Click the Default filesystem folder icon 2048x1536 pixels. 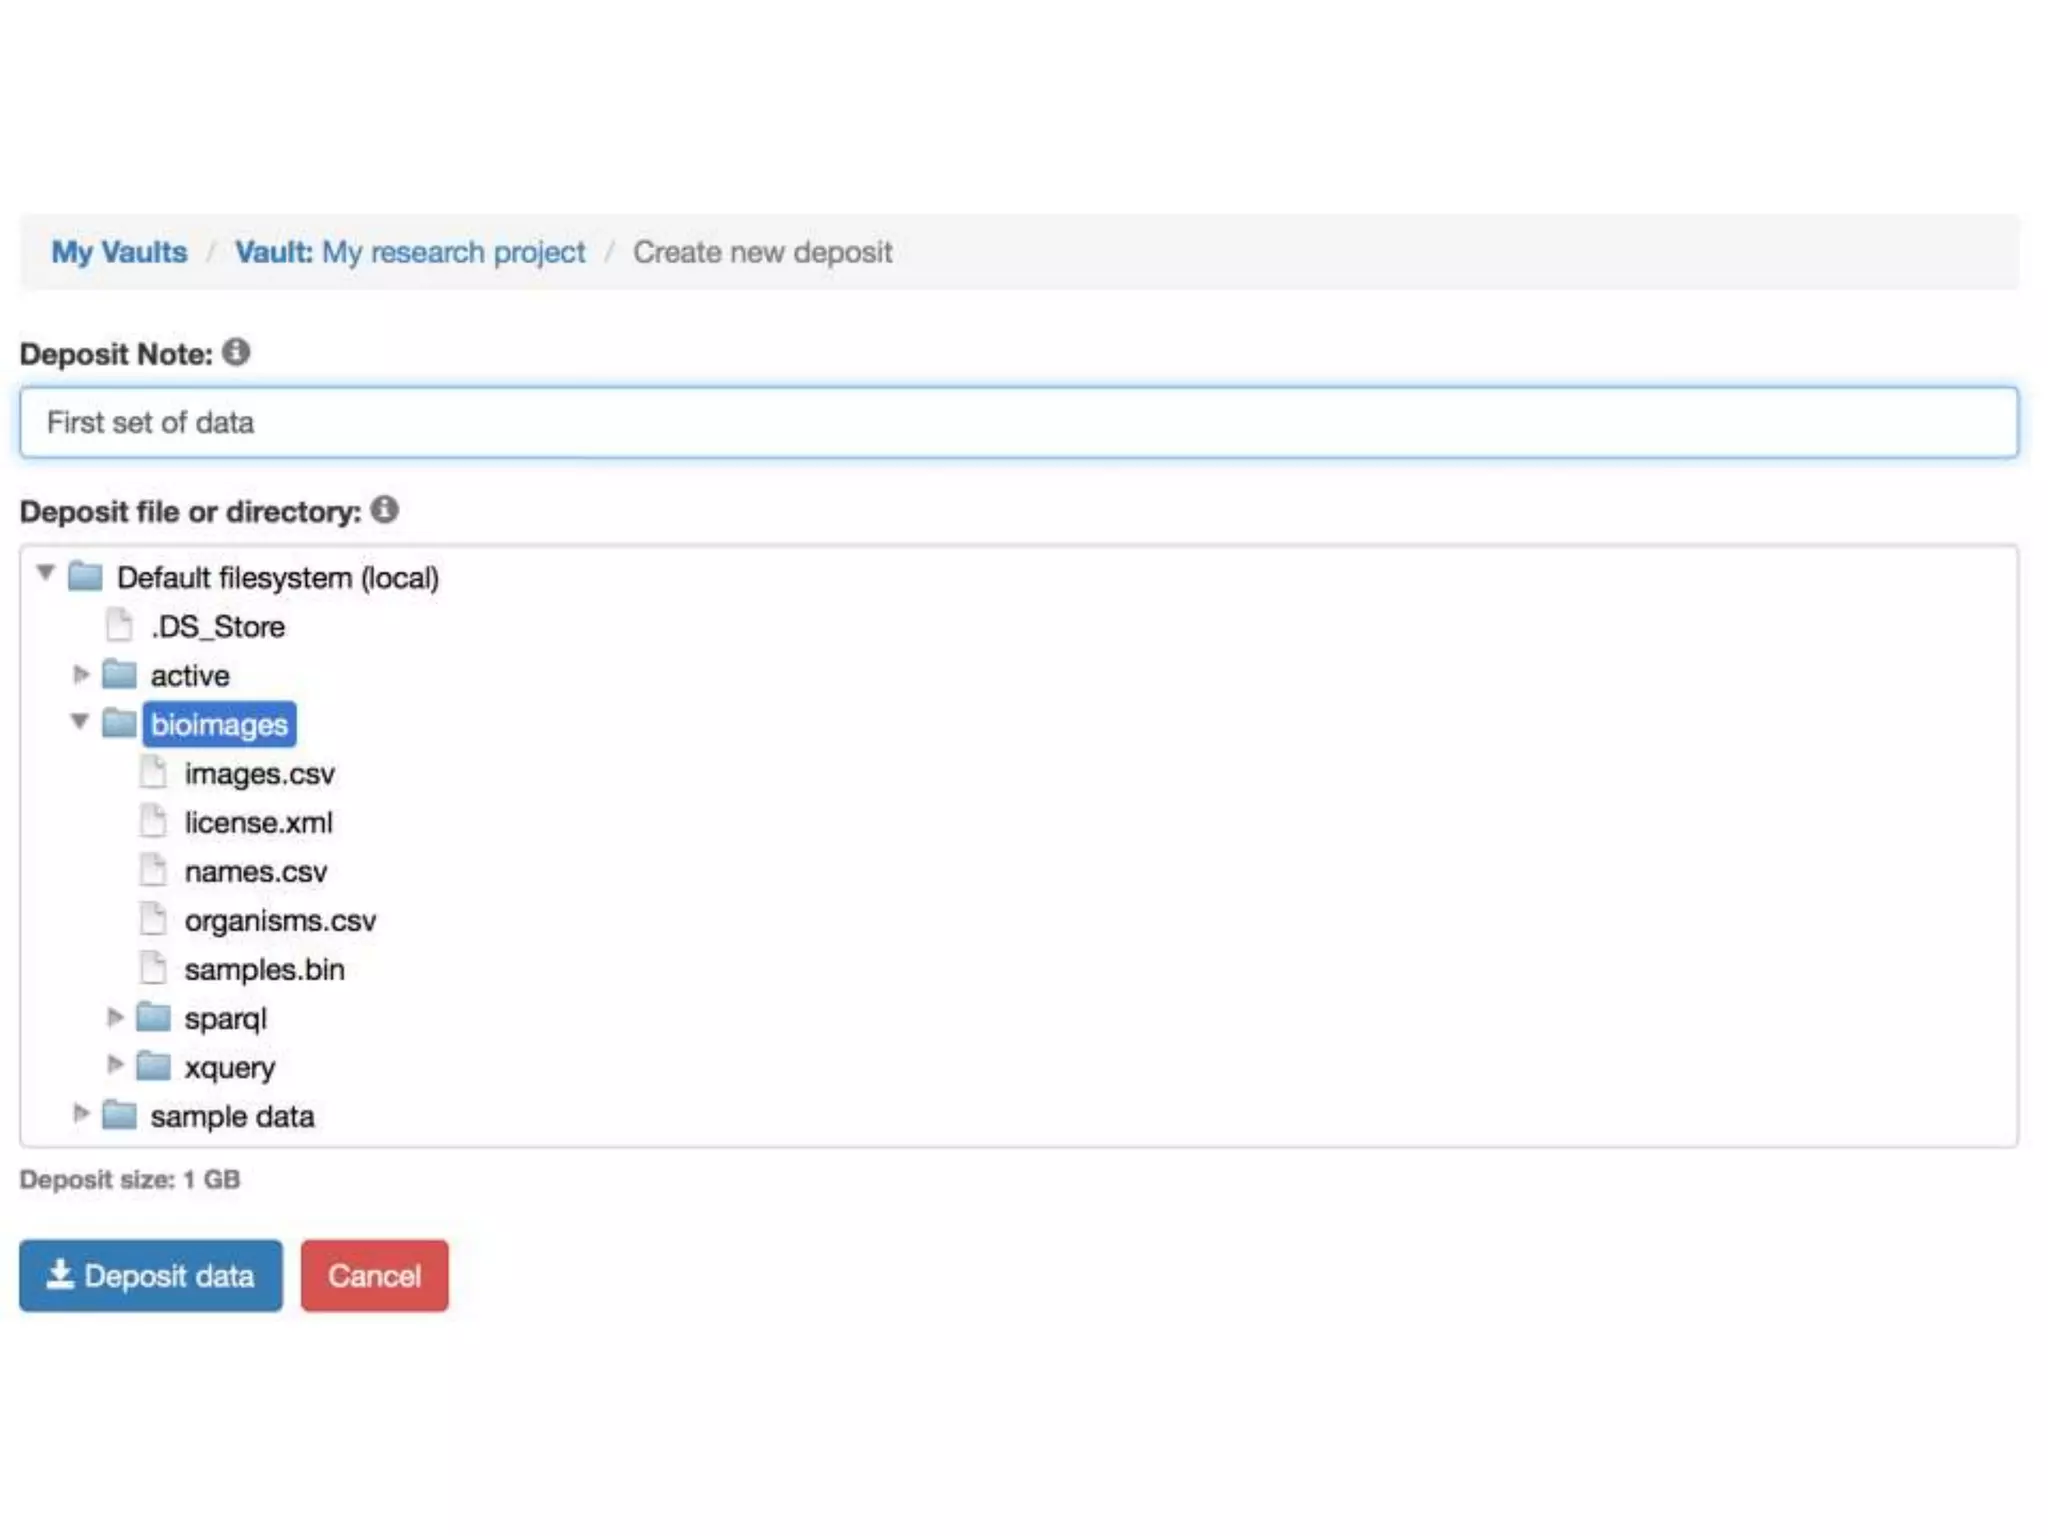(85, 576)
